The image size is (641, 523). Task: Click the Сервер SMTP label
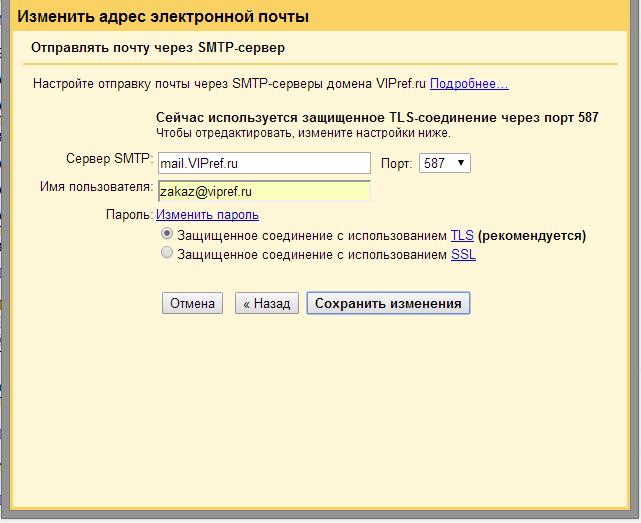tap(109, 160)
